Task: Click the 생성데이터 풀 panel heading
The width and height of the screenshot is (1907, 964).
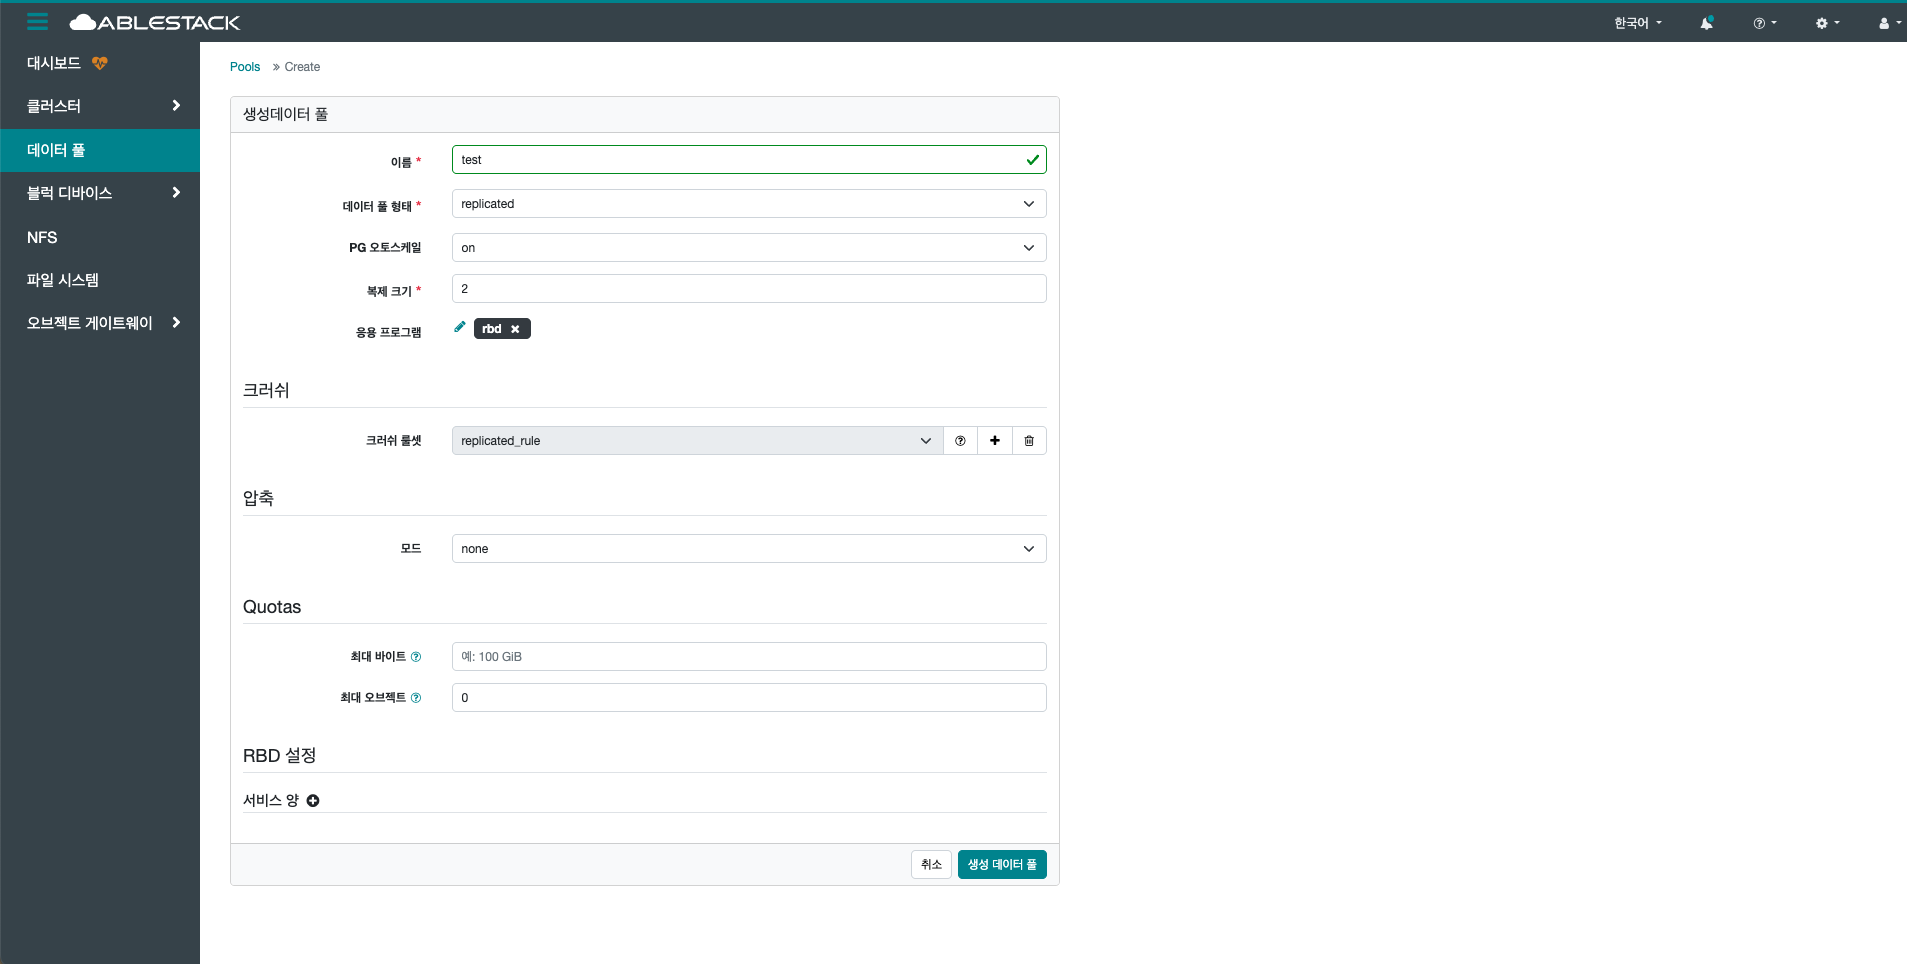Action: (x=286, y=115)
